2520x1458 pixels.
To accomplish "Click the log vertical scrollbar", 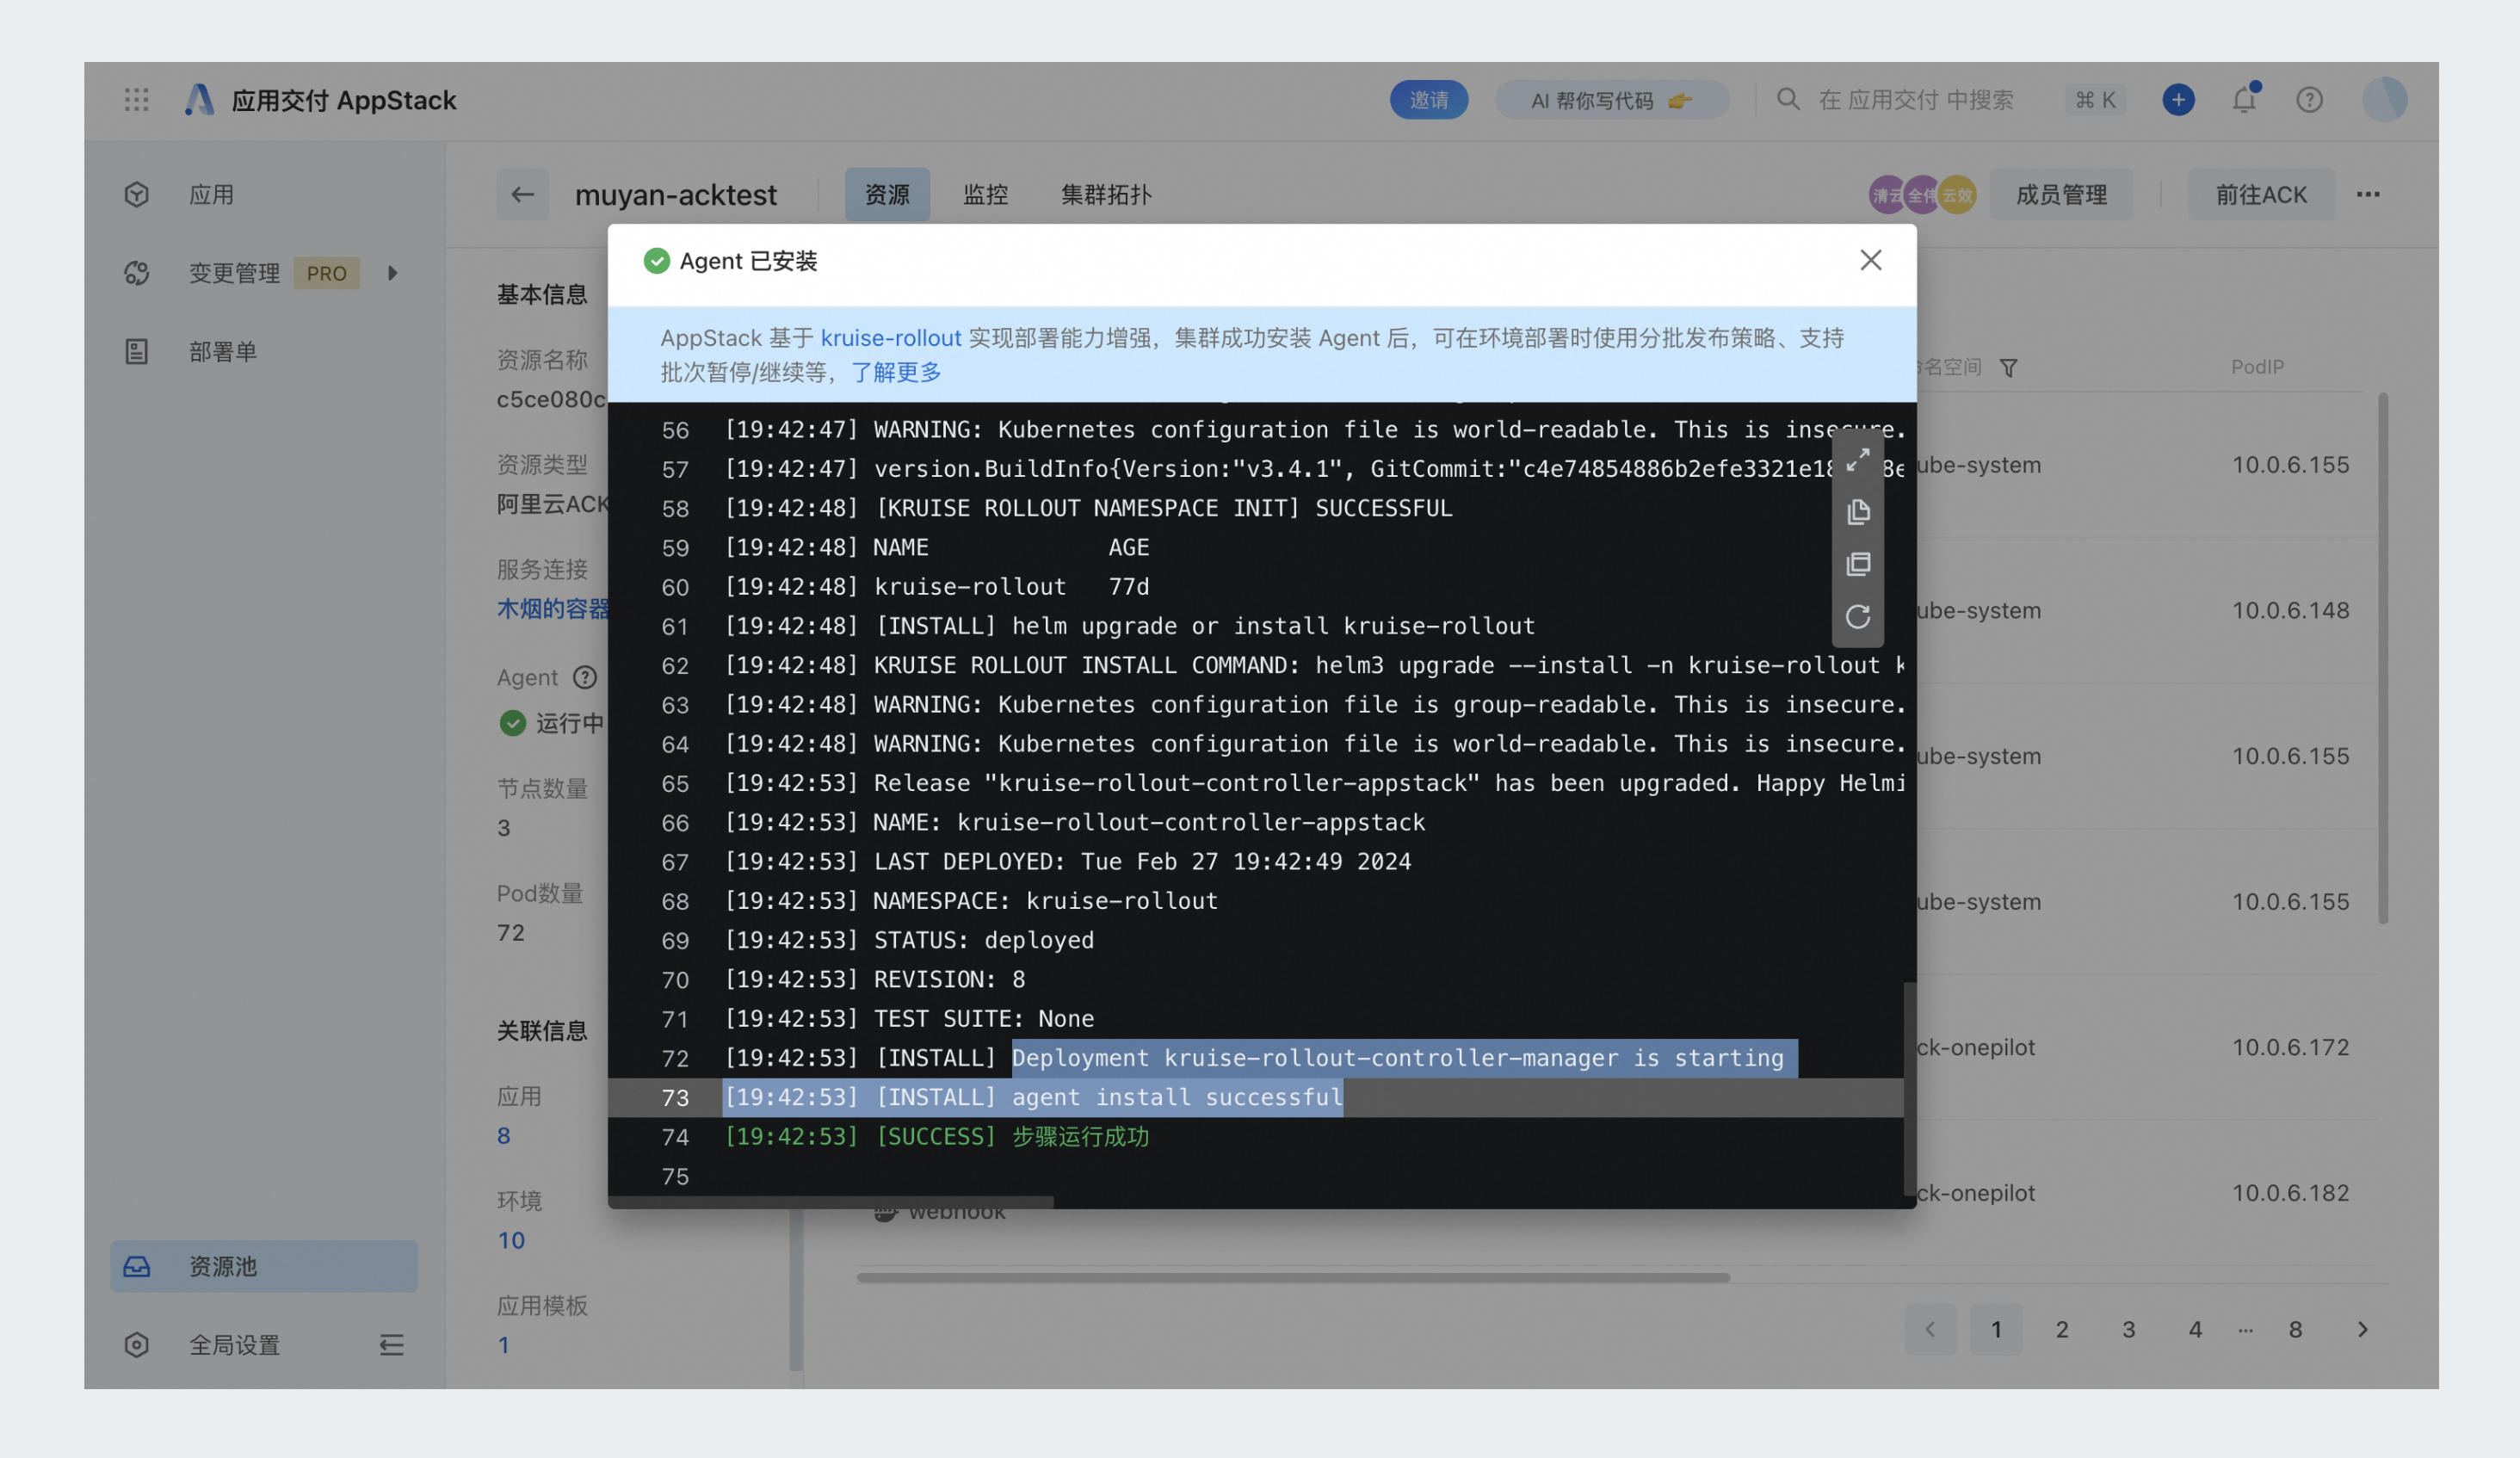I will coord(1910,1088).
